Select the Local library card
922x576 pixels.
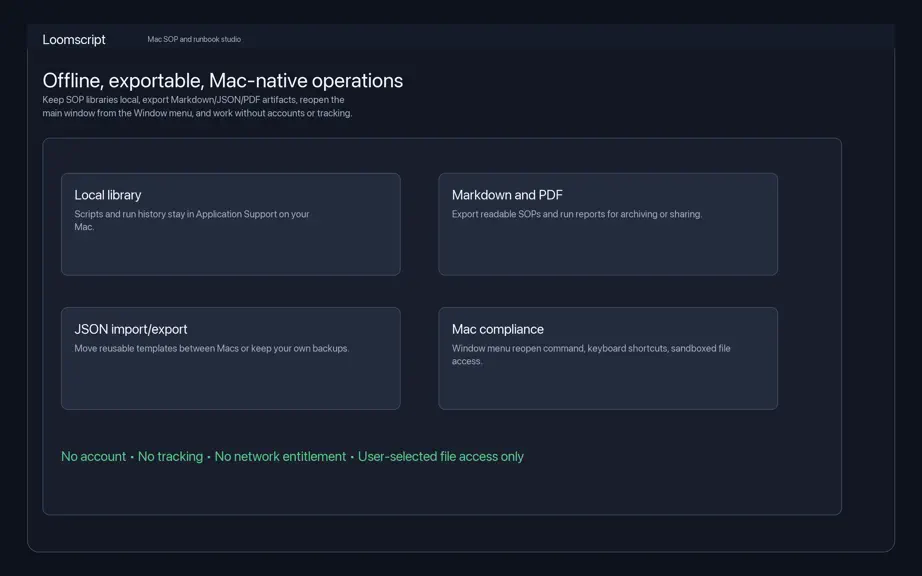[230, 224]
